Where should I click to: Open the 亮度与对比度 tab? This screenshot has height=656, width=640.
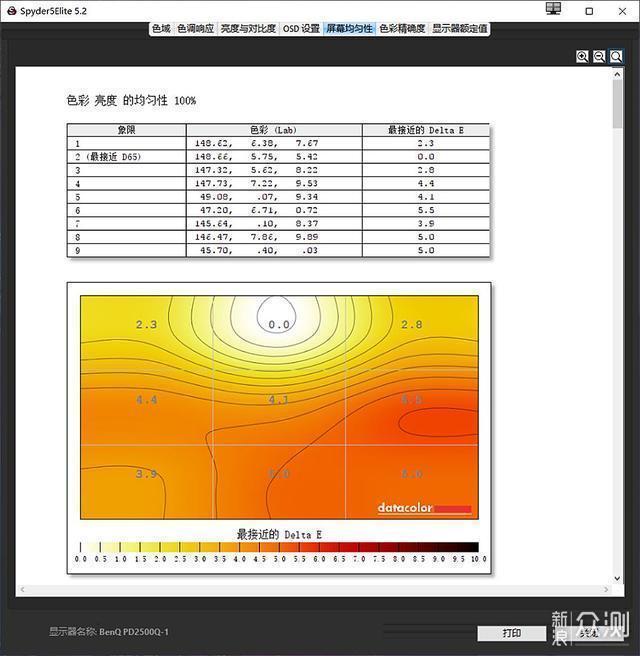point(248,28)
